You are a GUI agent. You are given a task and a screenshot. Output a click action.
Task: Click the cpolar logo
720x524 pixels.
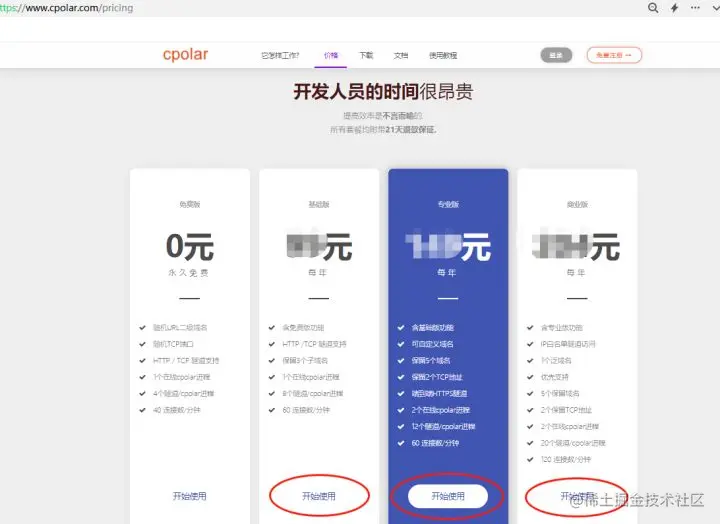point(186,55)
